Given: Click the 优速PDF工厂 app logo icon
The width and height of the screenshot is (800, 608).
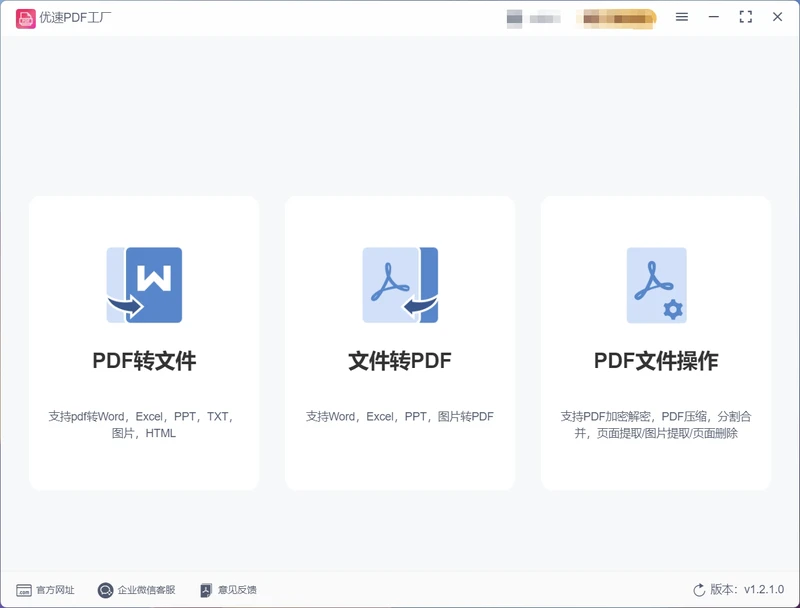Looking at the screenshot, I should pyautogui.click(x=26, y=18).
